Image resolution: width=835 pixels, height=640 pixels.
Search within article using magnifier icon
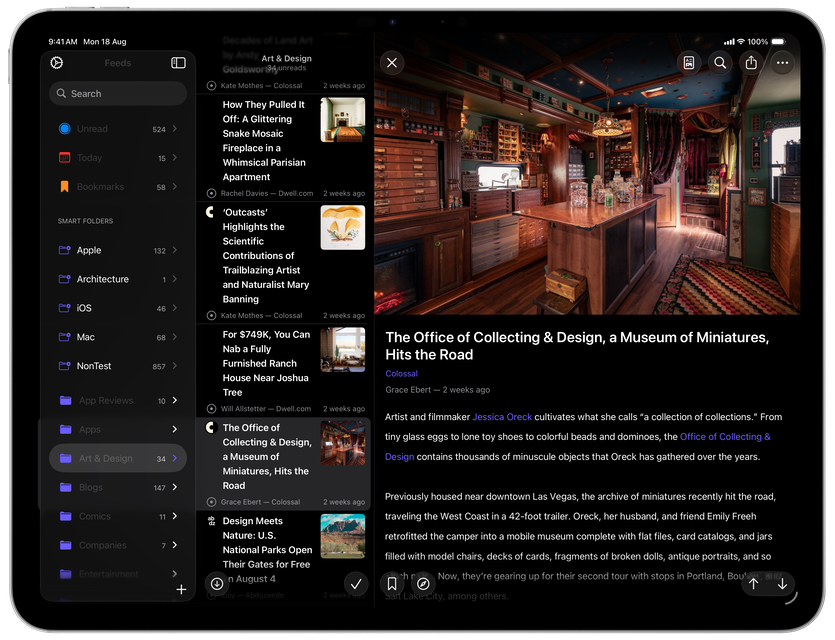click(720, 63)
